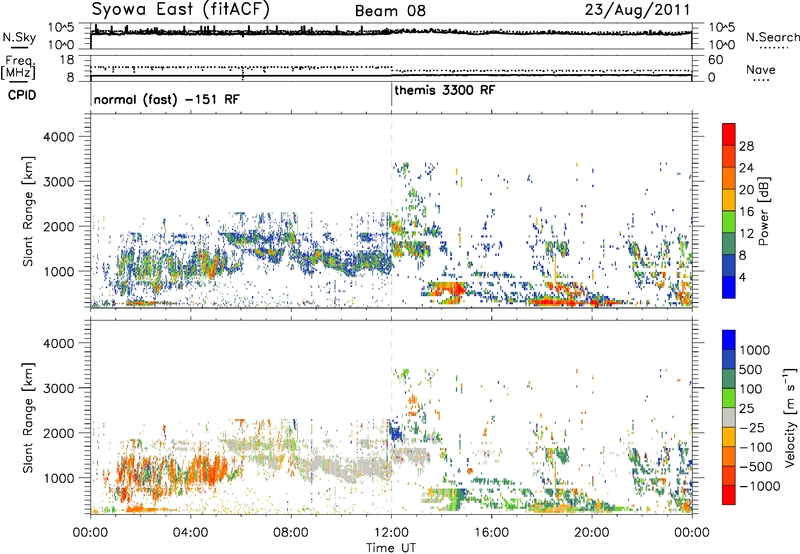
Task: Pick the red bottom Velocity colorbar segment
Action: (729, 495)
